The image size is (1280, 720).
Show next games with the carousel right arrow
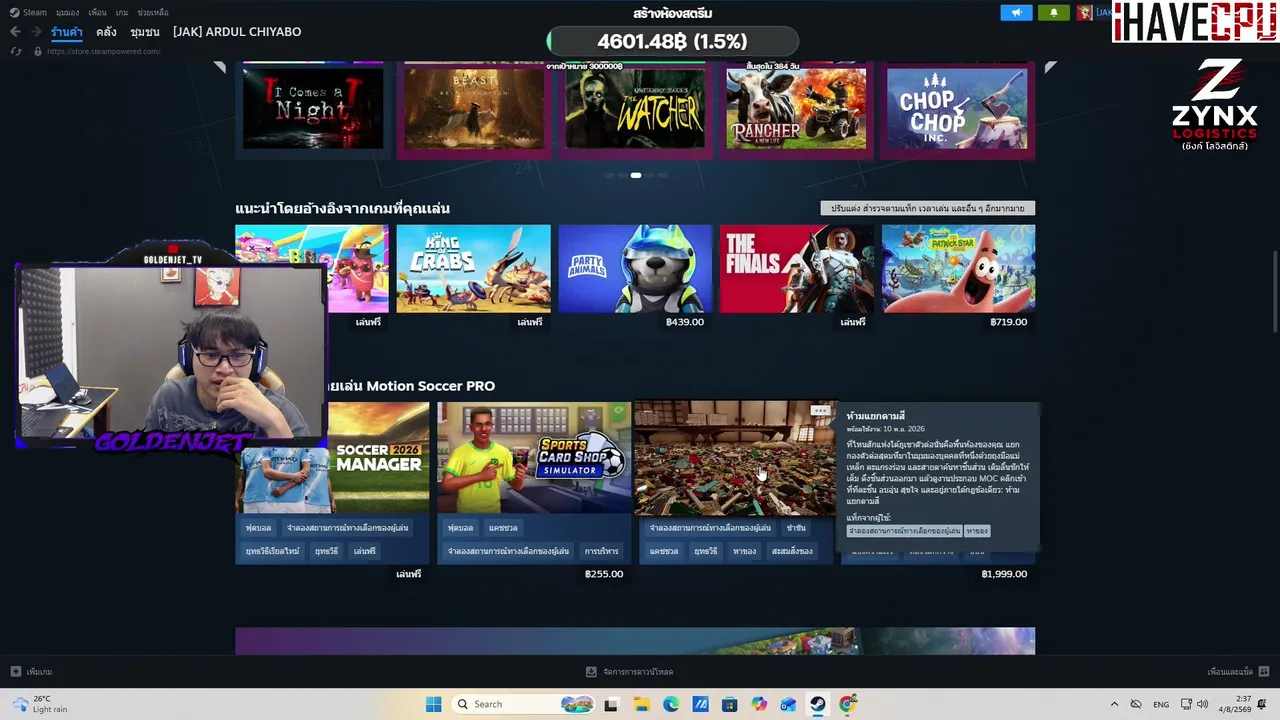[x=1050, y=67]
